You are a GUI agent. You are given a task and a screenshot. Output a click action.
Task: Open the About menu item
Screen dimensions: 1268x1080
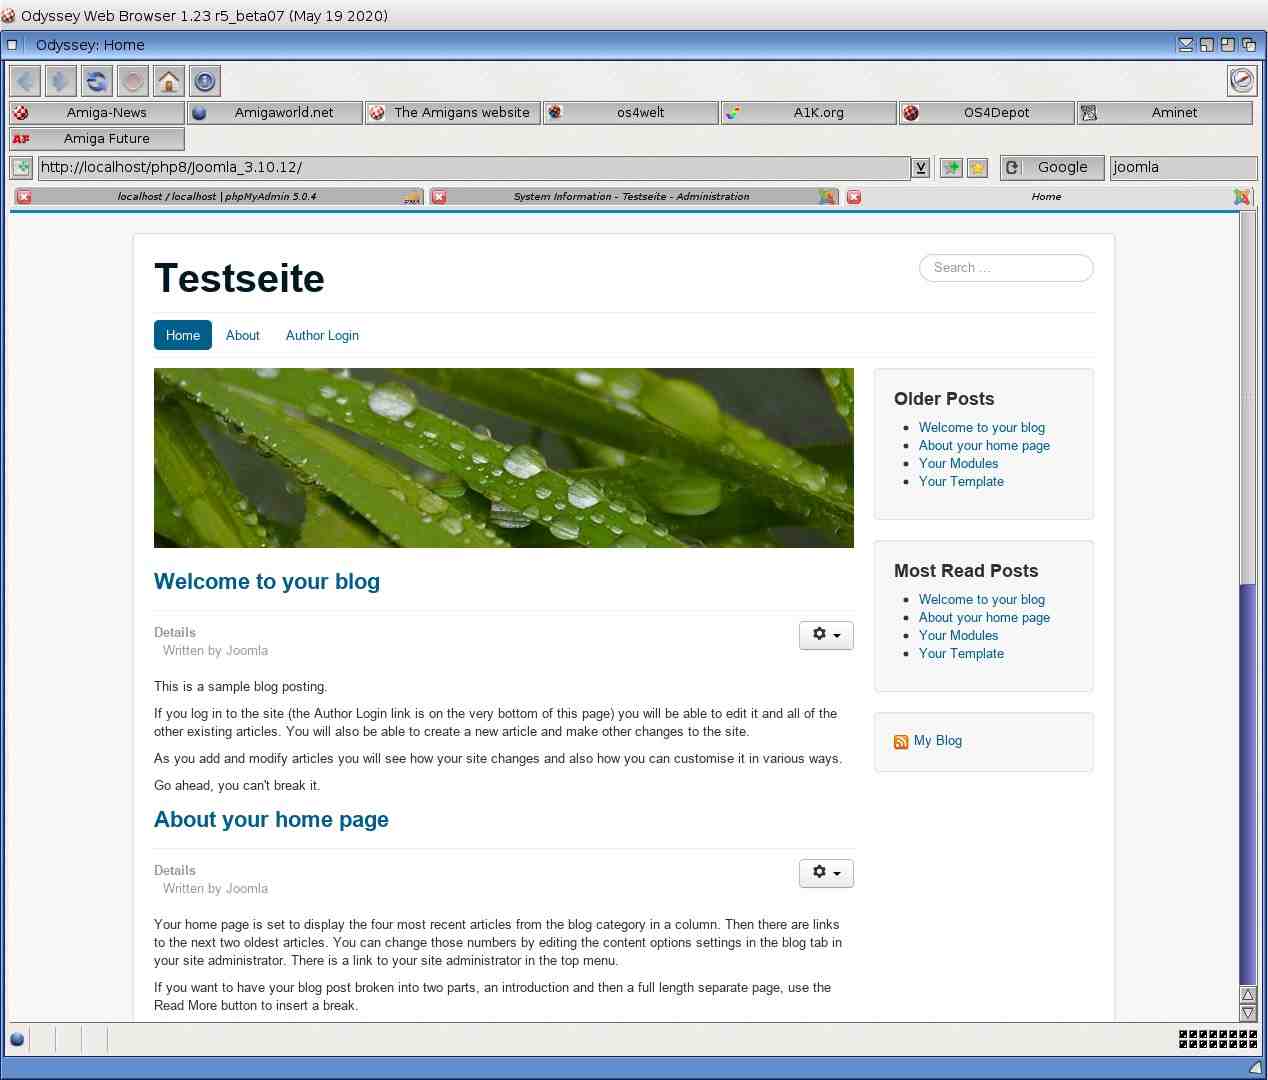[x=242, y=335]
